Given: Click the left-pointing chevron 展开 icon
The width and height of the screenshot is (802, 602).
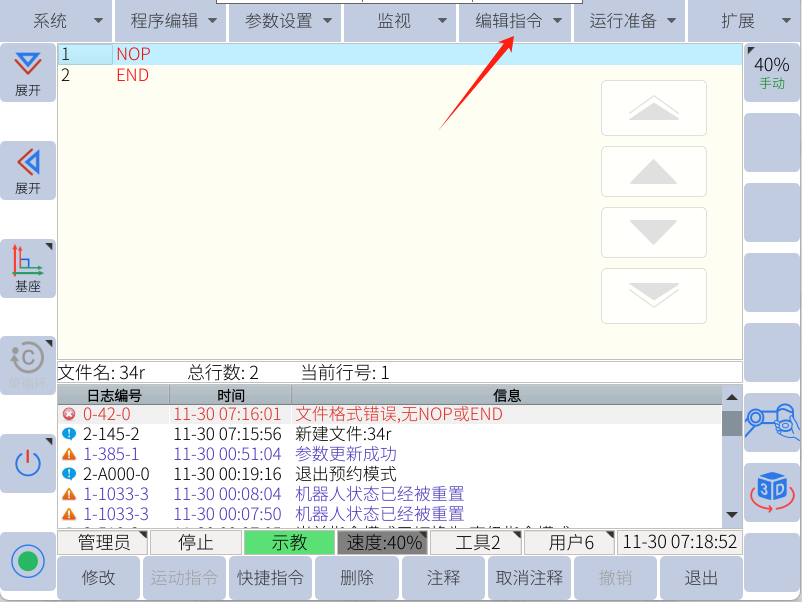Looking at the screenshot, I should (28, 169).
